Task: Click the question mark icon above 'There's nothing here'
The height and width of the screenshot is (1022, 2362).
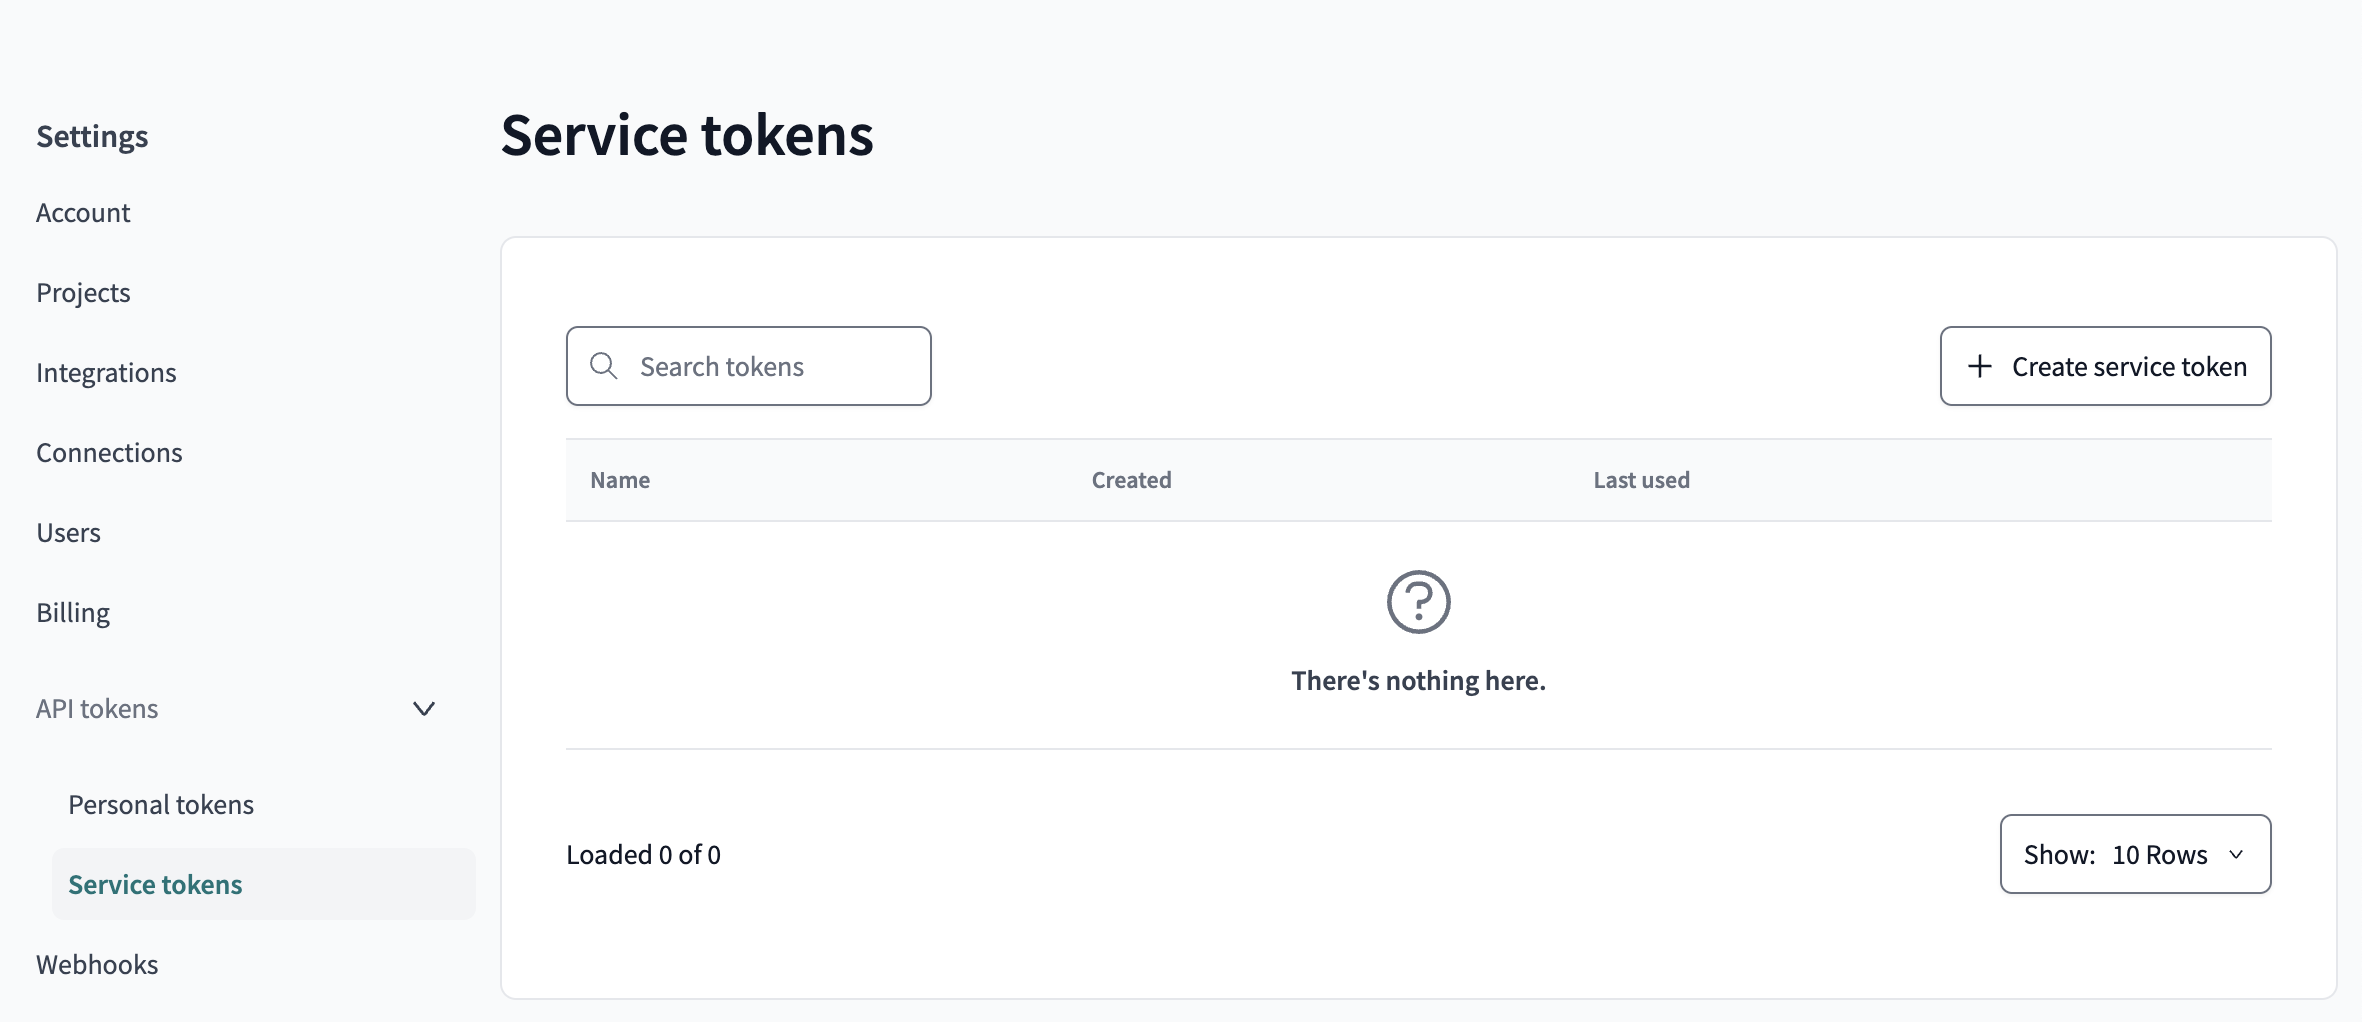Action: 1418,602
